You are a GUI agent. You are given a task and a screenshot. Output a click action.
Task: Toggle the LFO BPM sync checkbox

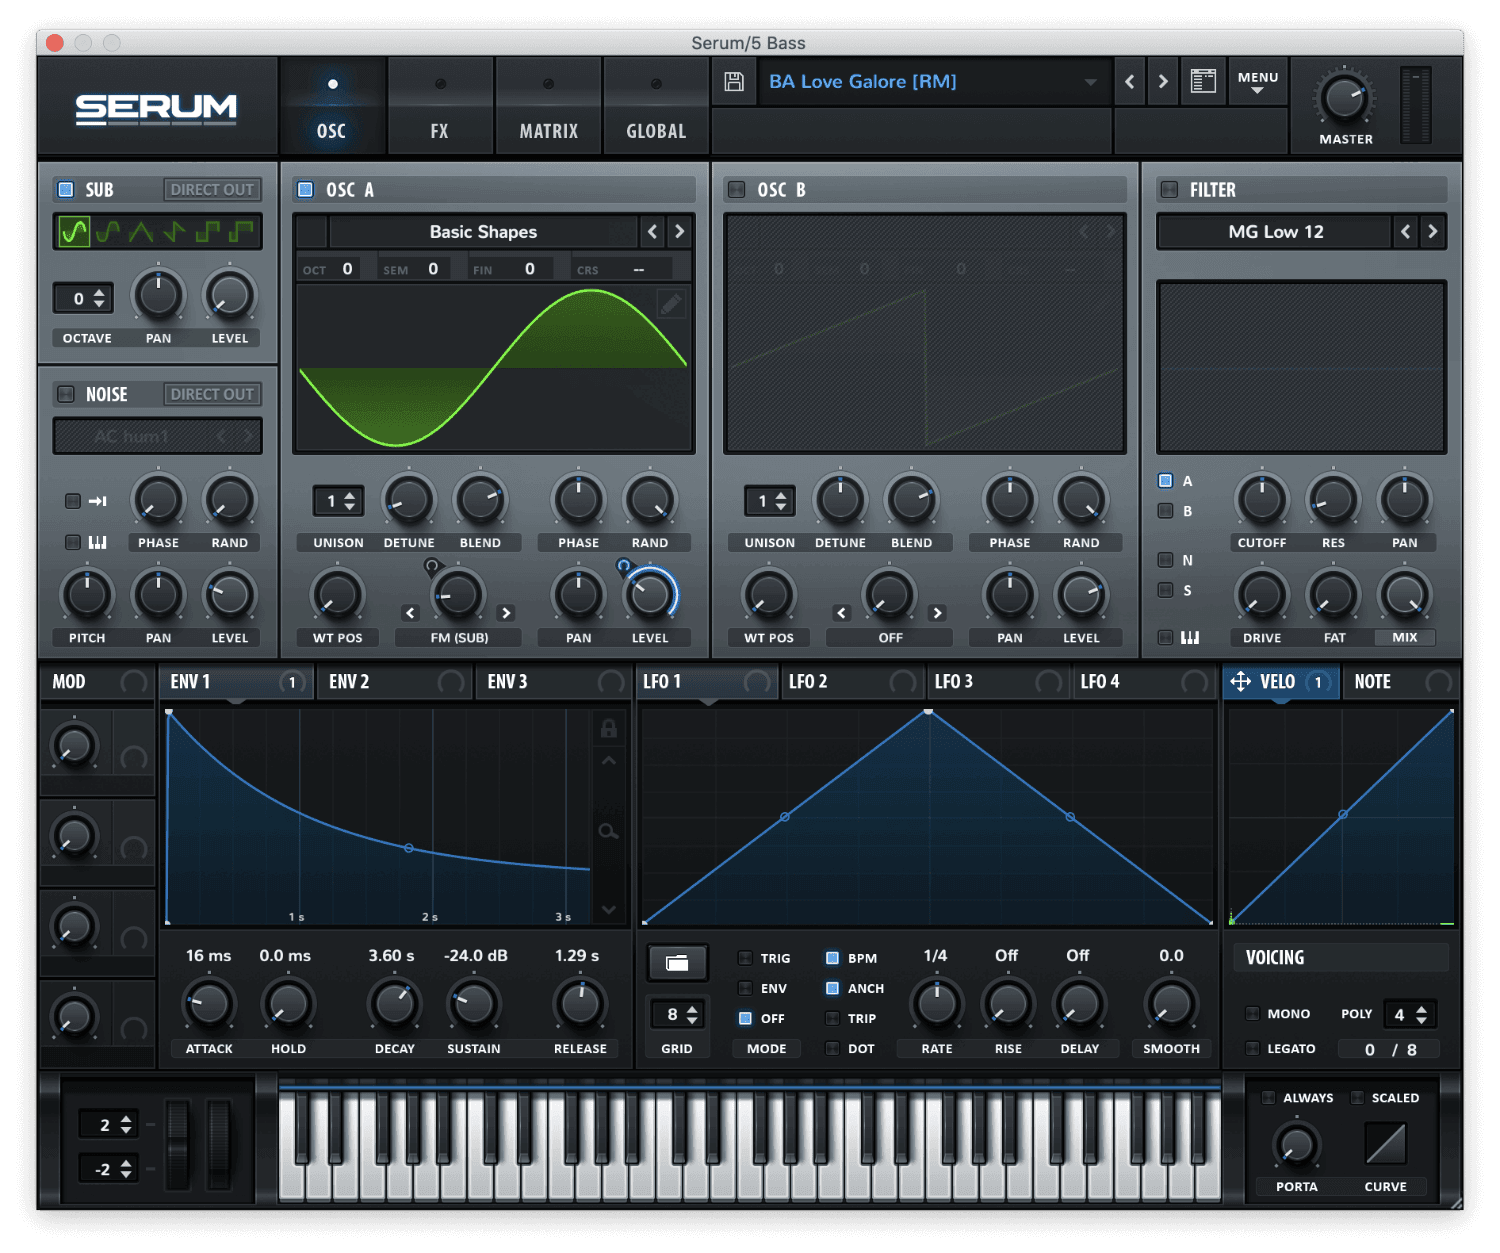[832, 958]
